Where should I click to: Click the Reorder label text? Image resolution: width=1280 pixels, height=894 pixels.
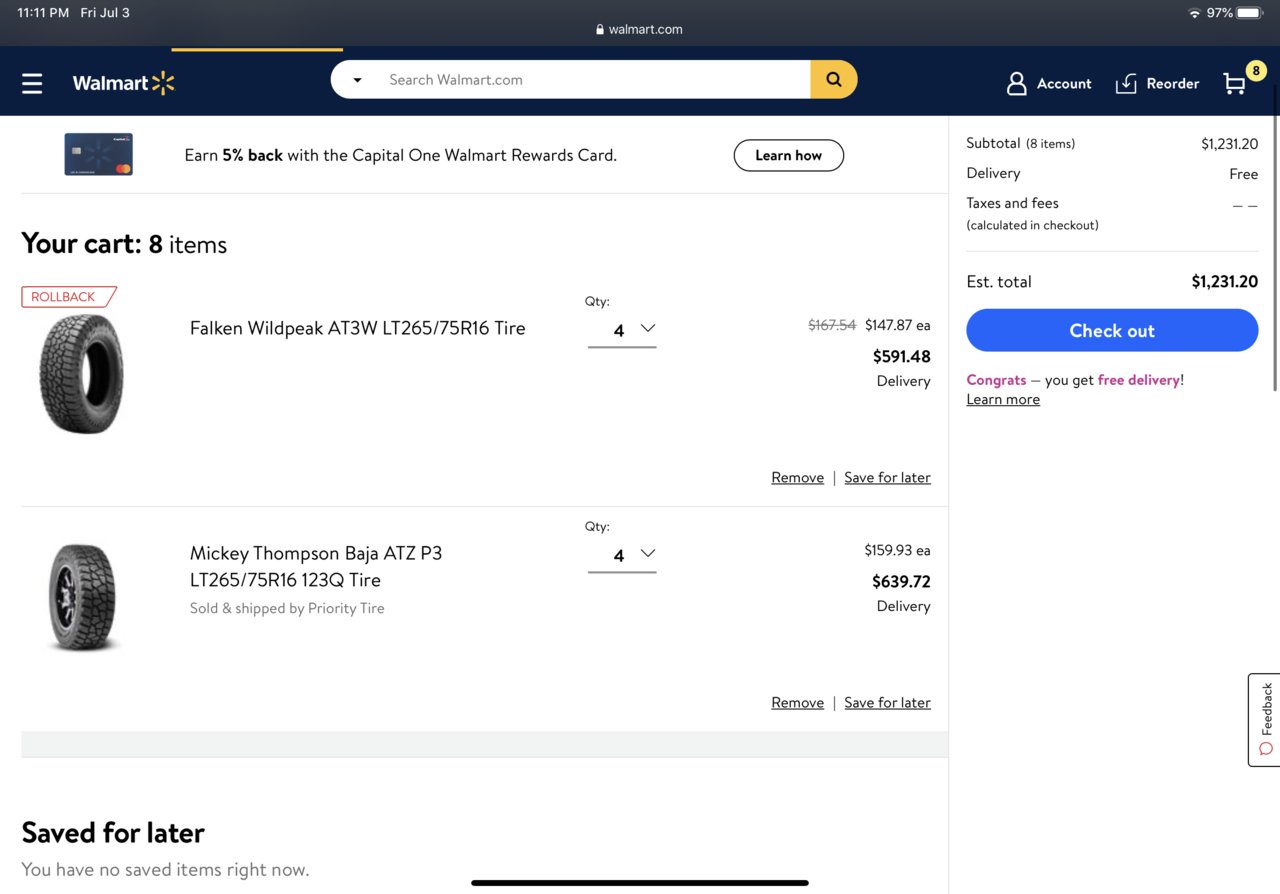pos(1172,83)
